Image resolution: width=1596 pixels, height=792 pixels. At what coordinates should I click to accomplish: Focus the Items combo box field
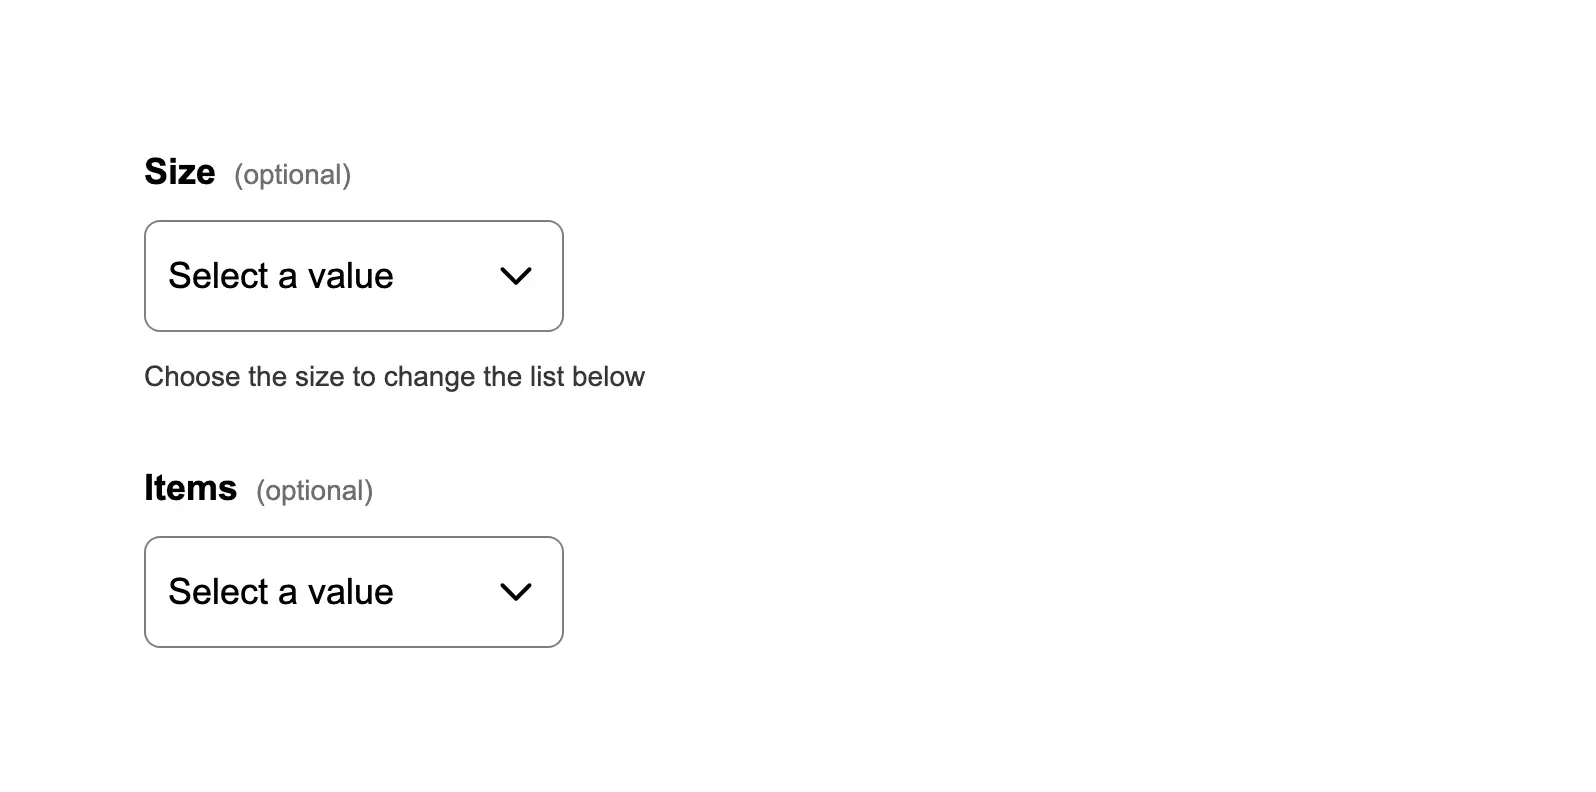tap(354, 592)
